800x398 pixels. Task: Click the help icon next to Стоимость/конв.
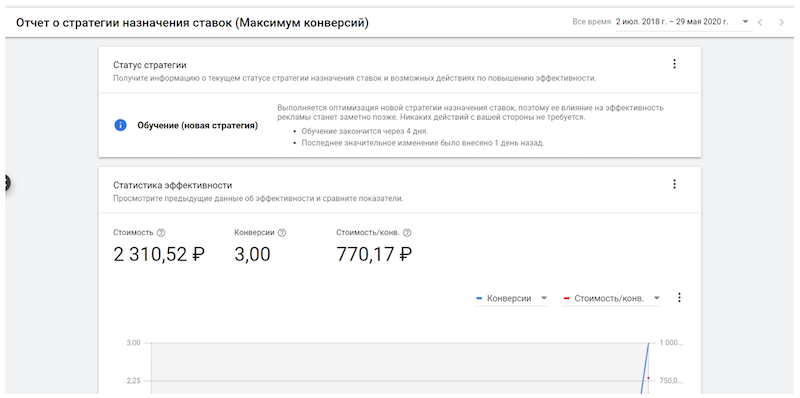pyautogui.click(x=407, y=232)
